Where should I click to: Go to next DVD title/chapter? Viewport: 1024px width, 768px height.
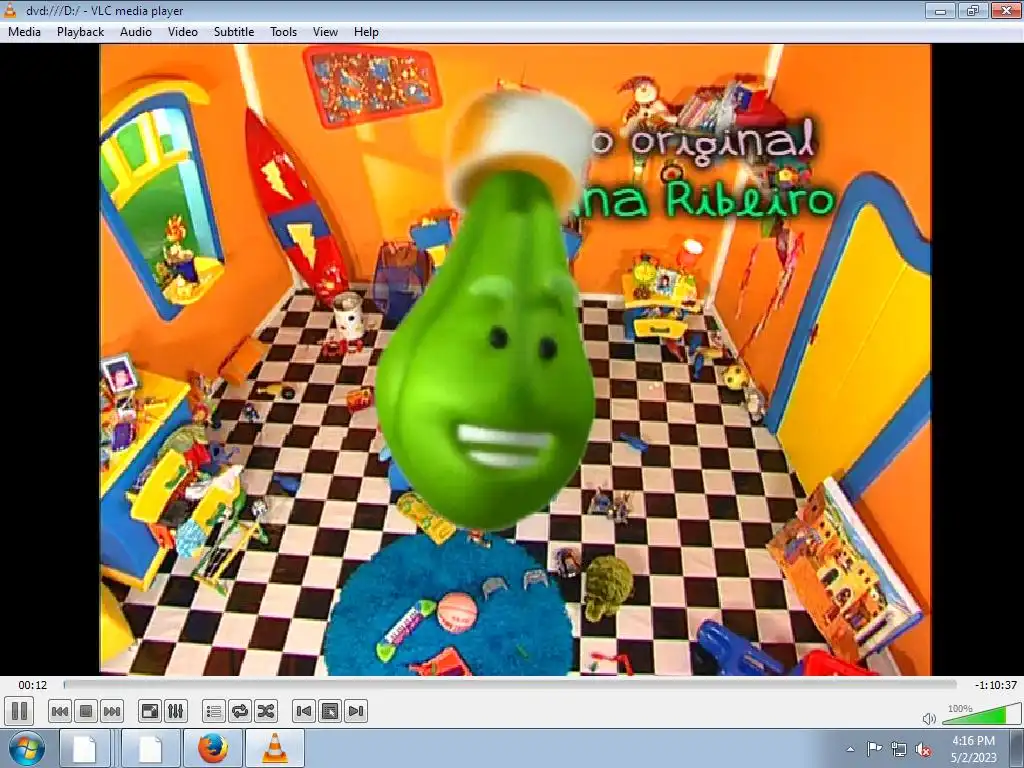point(356,711)
